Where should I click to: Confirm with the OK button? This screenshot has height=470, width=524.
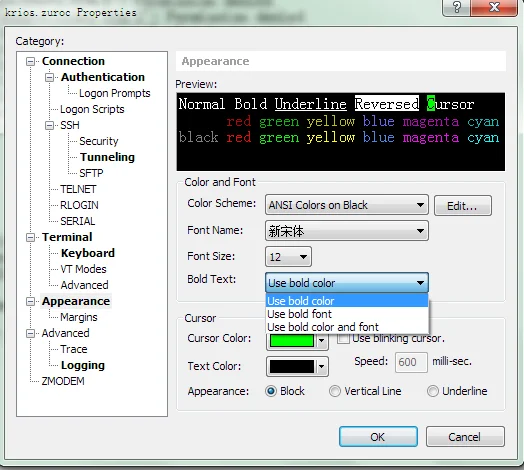(378, 437)
